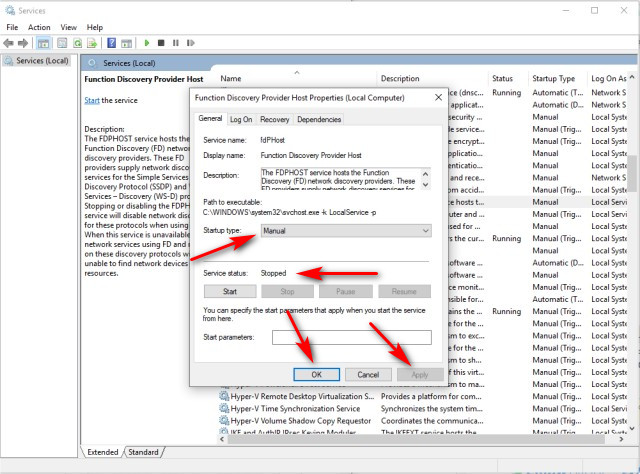
Task: Click the 'fdPHost' service name value
Action: coord(273,140)
